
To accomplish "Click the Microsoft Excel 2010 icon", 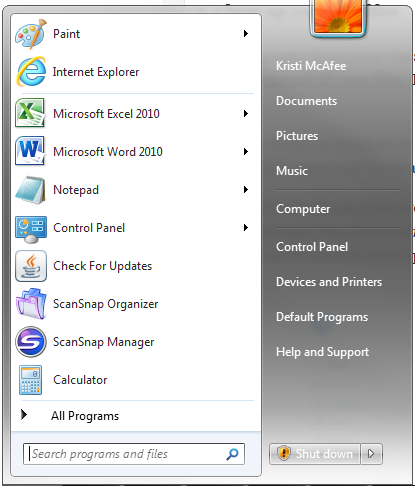I will (30, 113).
